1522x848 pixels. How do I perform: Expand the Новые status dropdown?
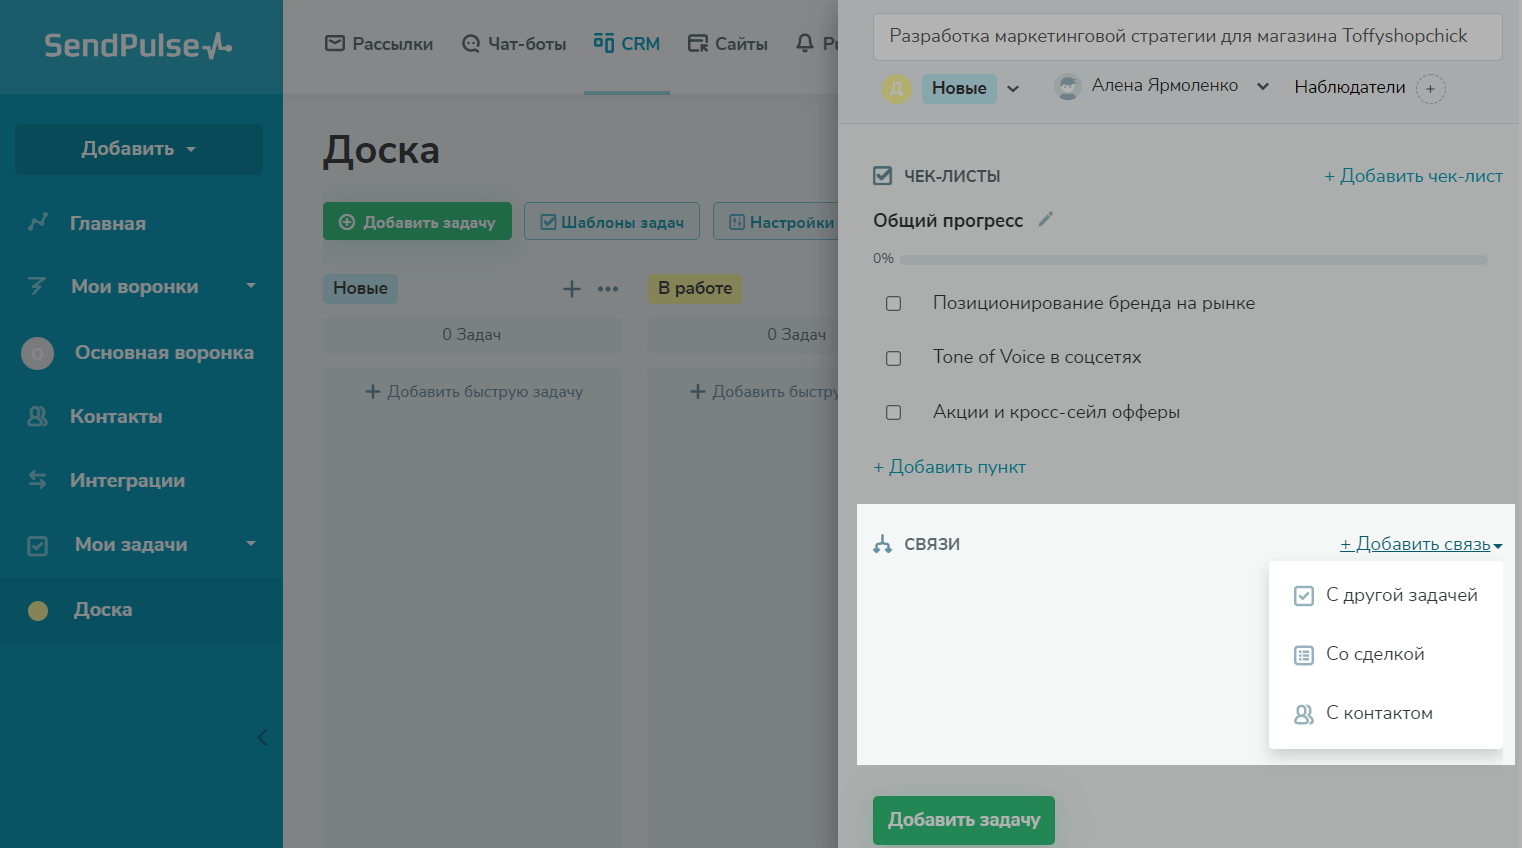pyautogui.click(x=1013, y=89)
